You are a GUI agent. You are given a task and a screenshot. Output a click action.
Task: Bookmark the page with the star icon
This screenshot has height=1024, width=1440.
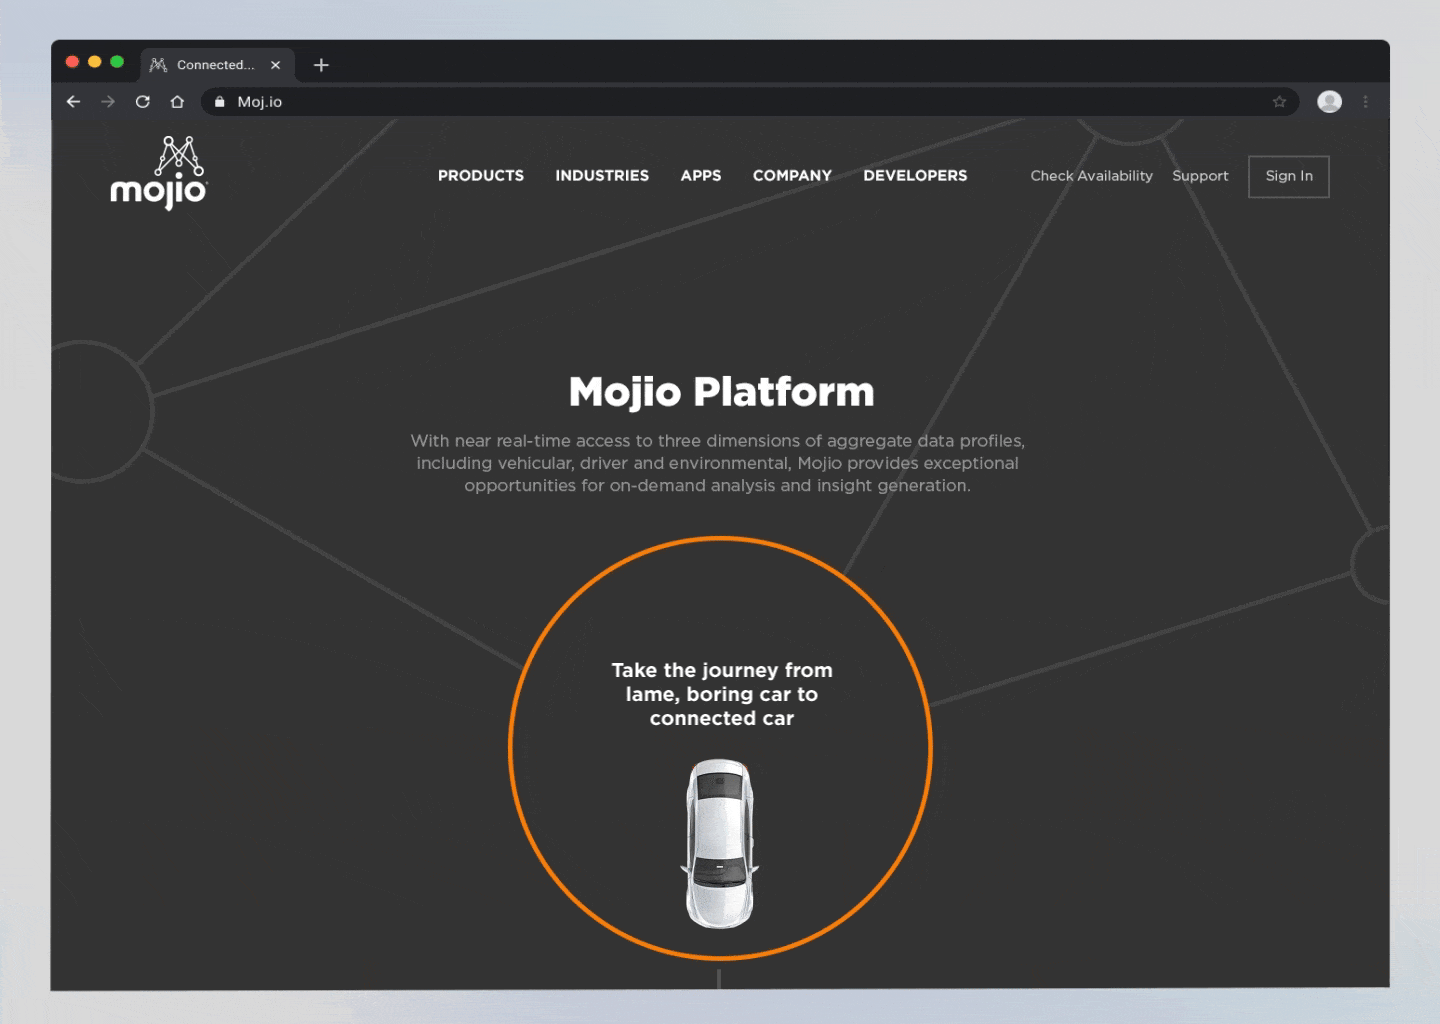(1279, 101)
